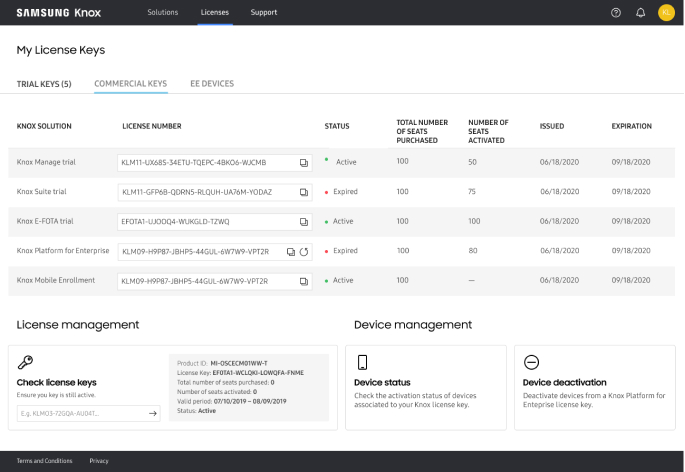Screen dimensions: 685x472
Task: Switch to the Commercial Keys tab
Action: (x=131, y=83)
